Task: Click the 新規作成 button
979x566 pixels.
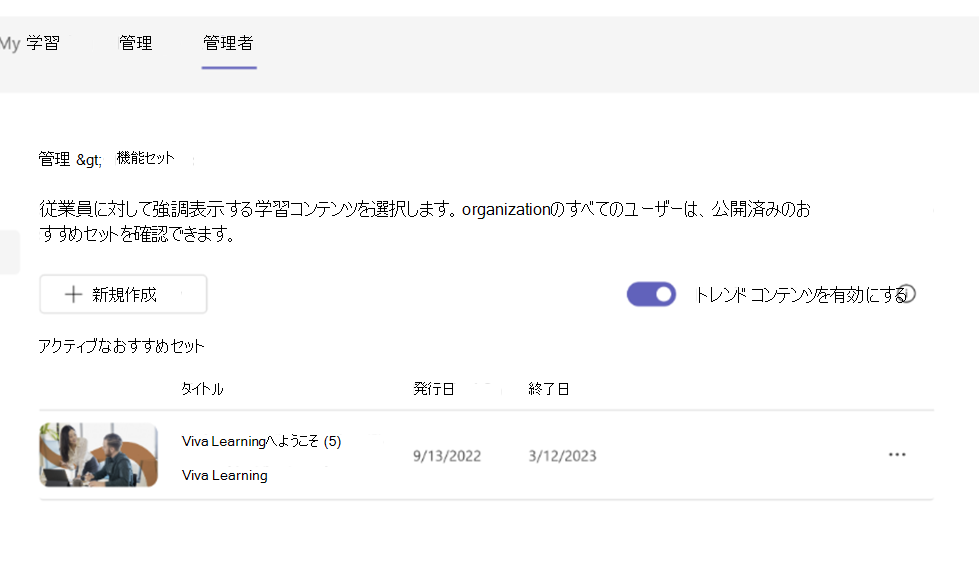Action: tap(123, 294)
